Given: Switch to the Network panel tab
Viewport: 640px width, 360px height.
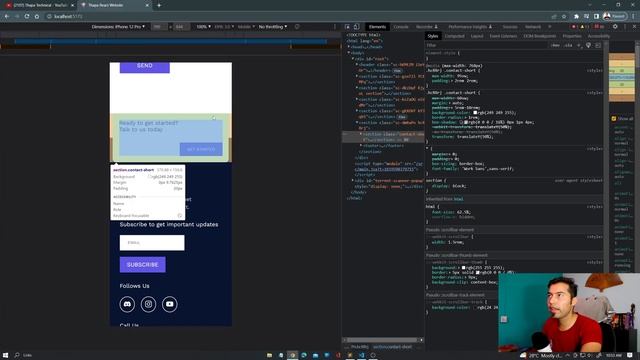Looking at the screenshot, I should pos(533,27).
